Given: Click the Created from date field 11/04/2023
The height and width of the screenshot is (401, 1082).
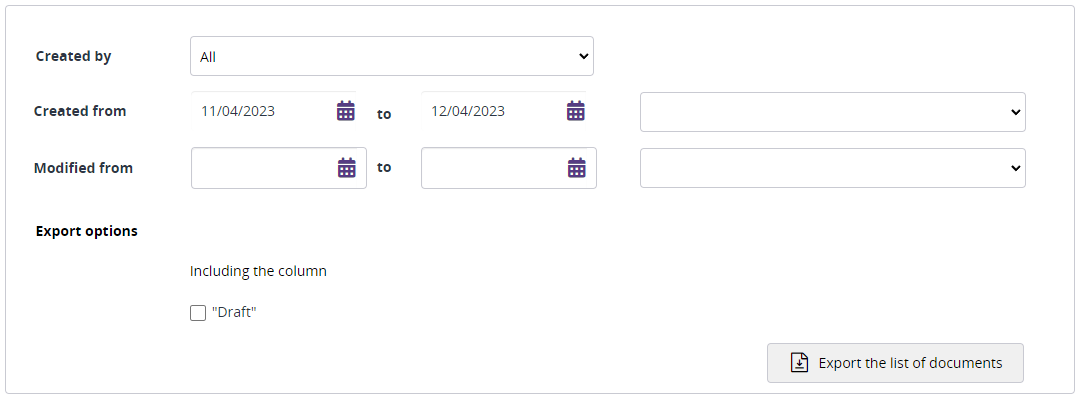Looking at the screenshot, I should click(260, 111).
